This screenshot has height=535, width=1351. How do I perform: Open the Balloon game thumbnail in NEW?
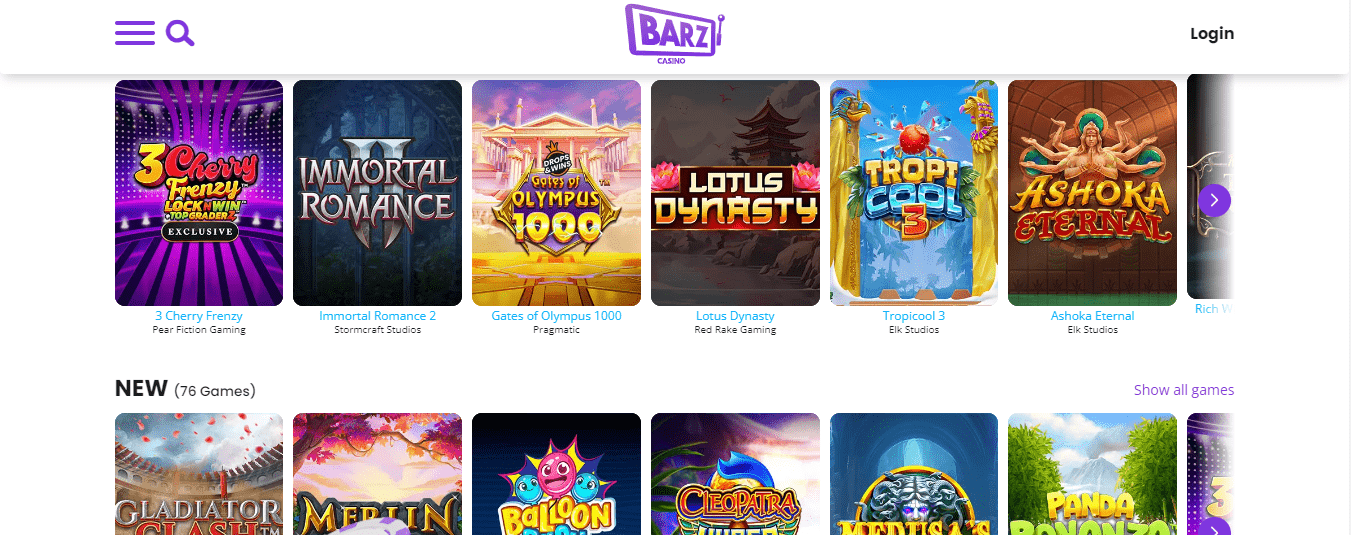[x=556, y=474]
